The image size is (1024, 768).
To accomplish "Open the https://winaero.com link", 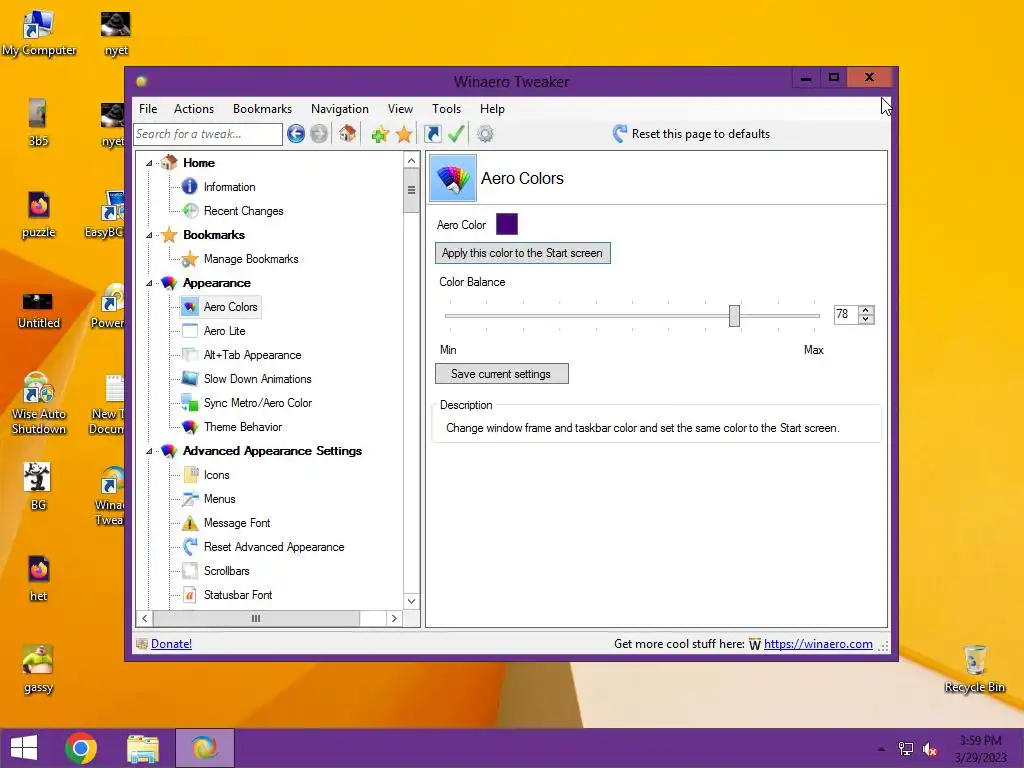I will [818, 644].
